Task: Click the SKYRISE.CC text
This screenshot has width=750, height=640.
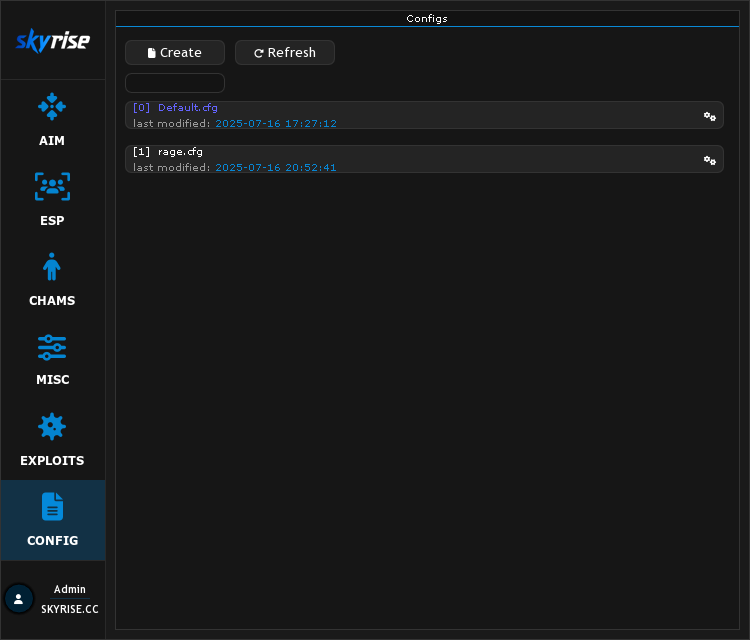Action: (x=70, y=609)
